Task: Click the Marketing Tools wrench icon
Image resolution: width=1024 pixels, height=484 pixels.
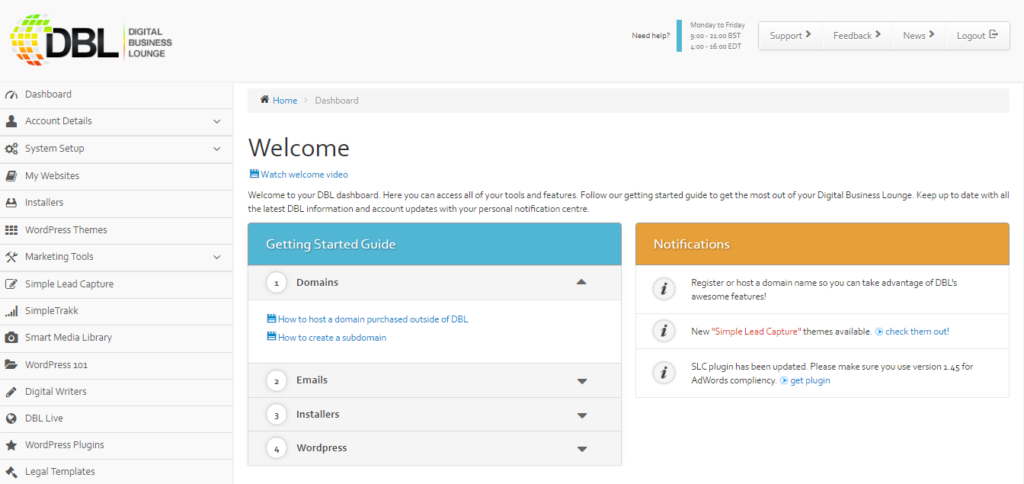Action: pos(11,257)
